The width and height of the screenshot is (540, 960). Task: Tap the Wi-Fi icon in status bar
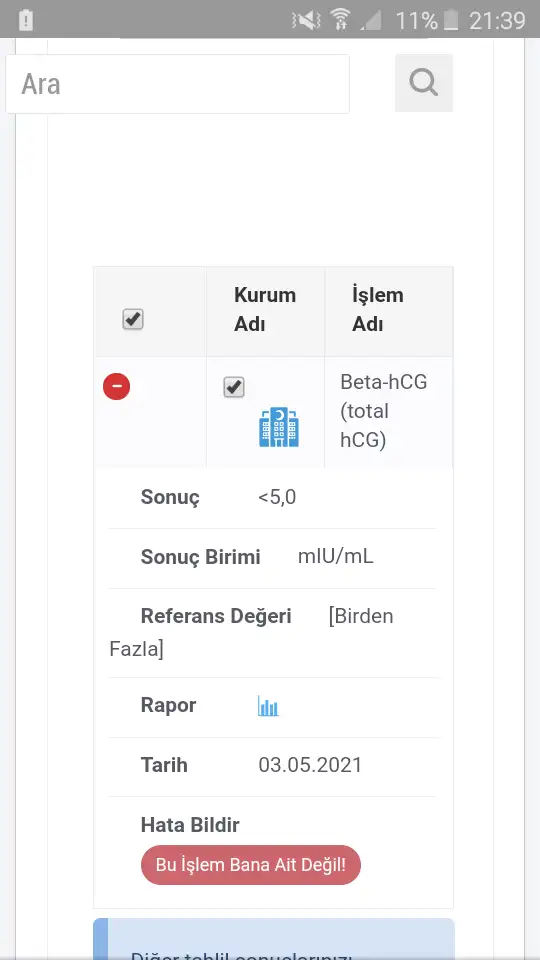tap(340, 20)
